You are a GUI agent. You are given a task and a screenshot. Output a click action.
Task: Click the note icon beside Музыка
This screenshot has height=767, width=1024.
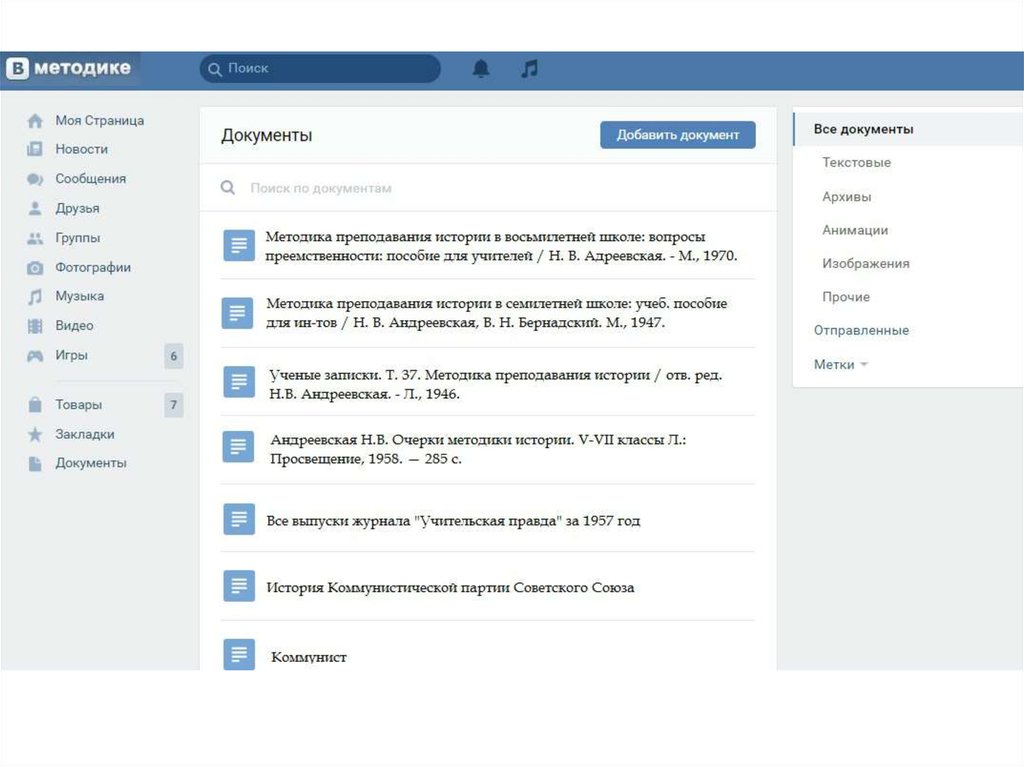coord(35,297)
